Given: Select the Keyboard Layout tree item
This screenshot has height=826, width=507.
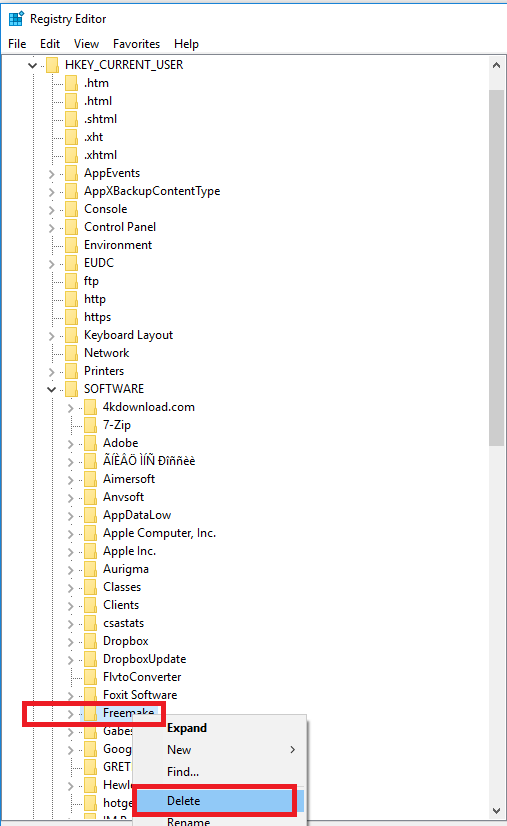Looking at the screenshot, I should [128, 335].
